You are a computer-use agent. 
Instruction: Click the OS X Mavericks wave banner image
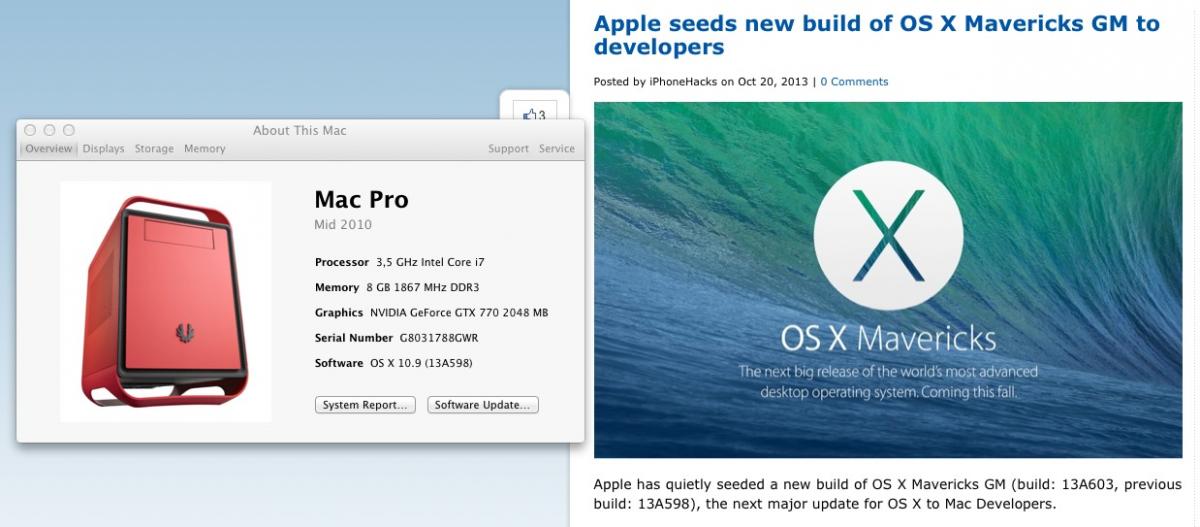click(888, 280)
